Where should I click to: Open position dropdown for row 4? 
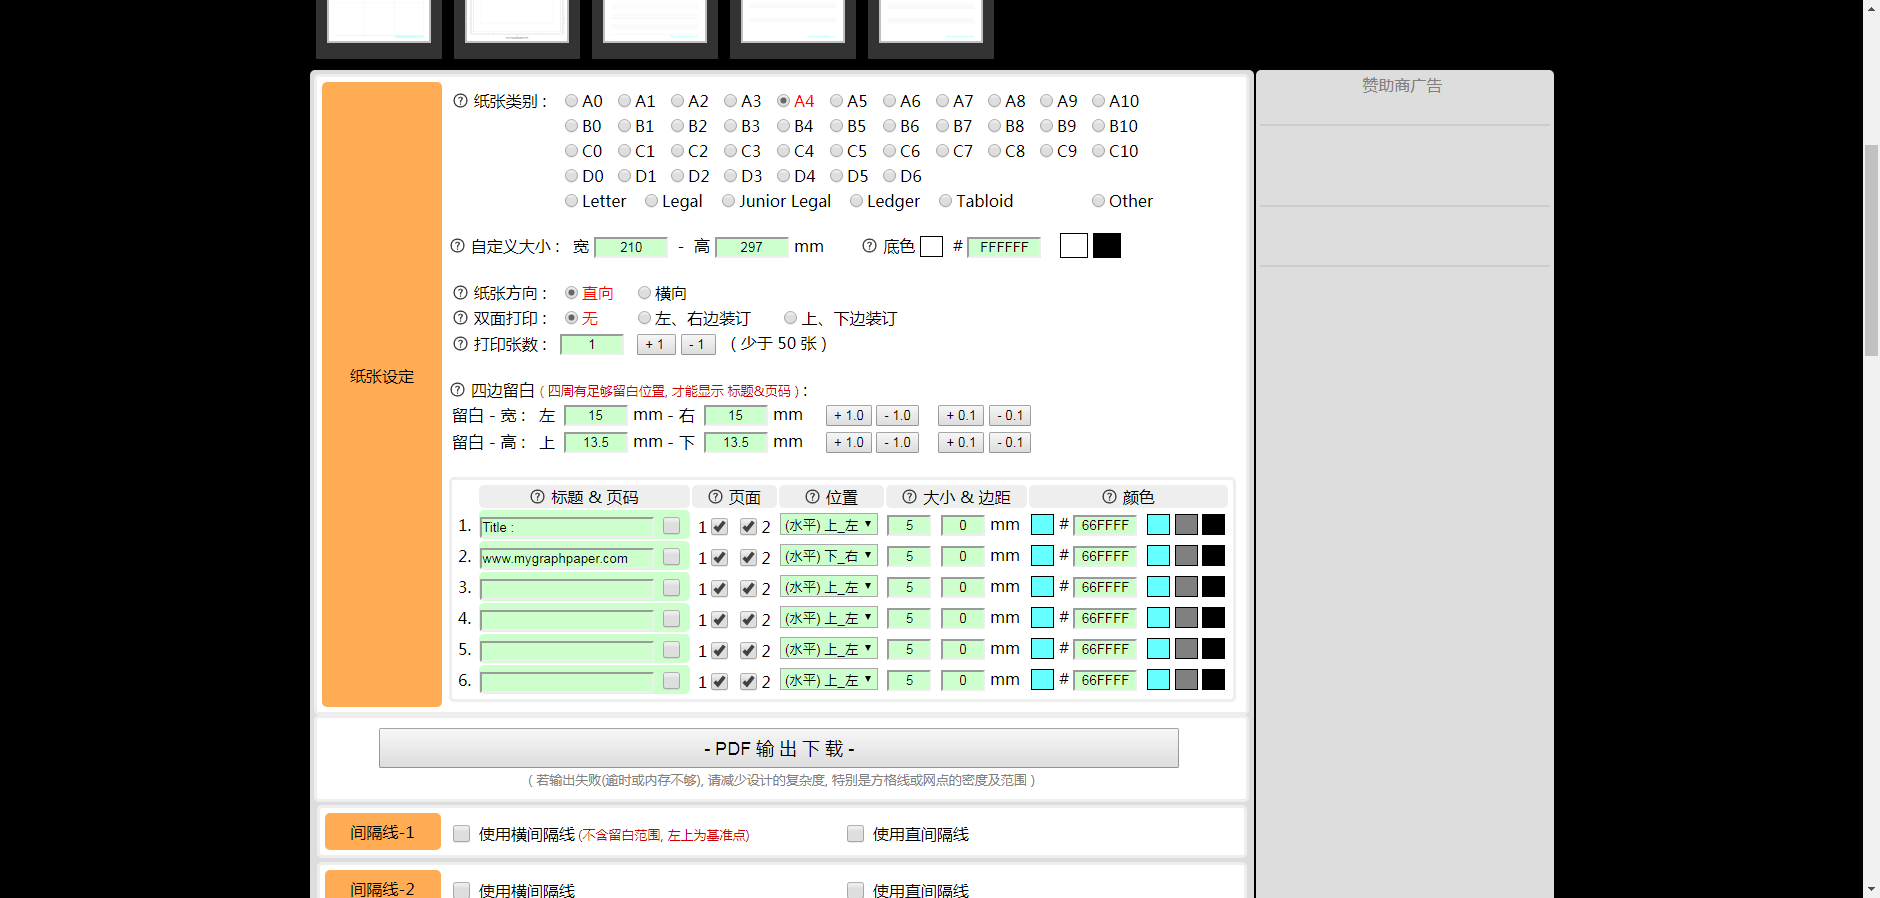[x=829, y=618]
